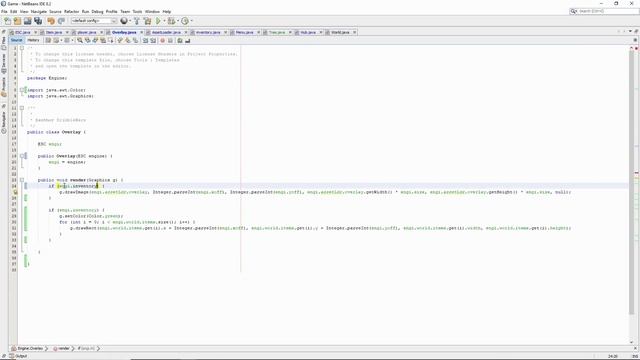Open the File menu
Image resolution: width=640 pixels, height=360 pixels.
tap(4, 11)
